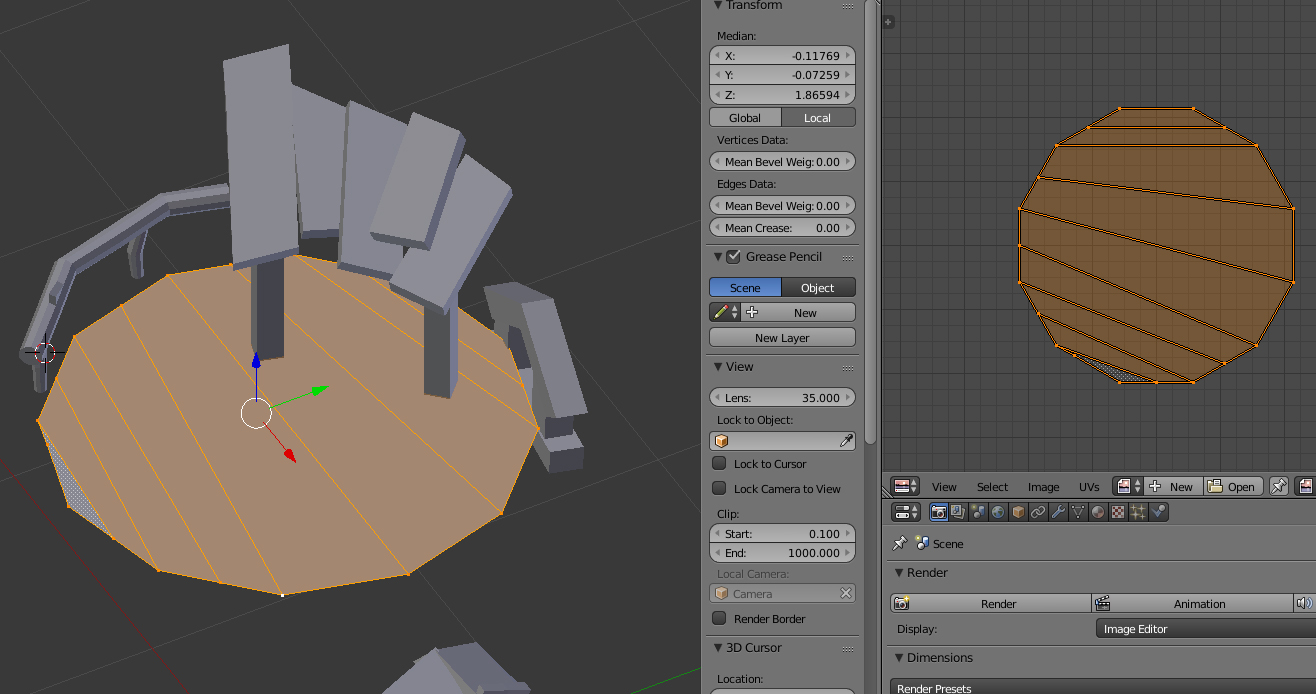The width and height of the screenshot is (1316, 694).
Task: Select the Modifiers wrench icon
Action: [x=1058, y=512]
